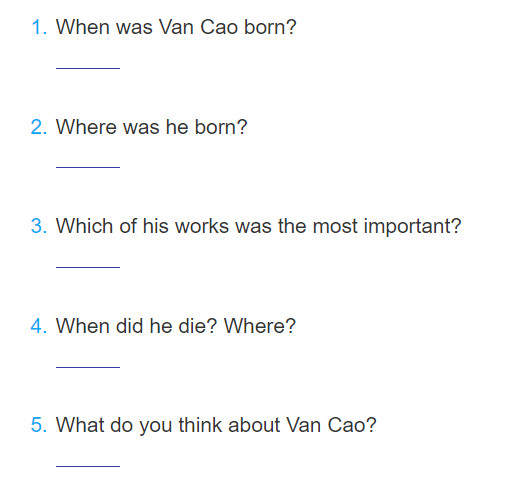Viewport: 513px width, 481px height.
Task: Click the question "When was Van Cao born?"
Action: (x=176, y=27)
